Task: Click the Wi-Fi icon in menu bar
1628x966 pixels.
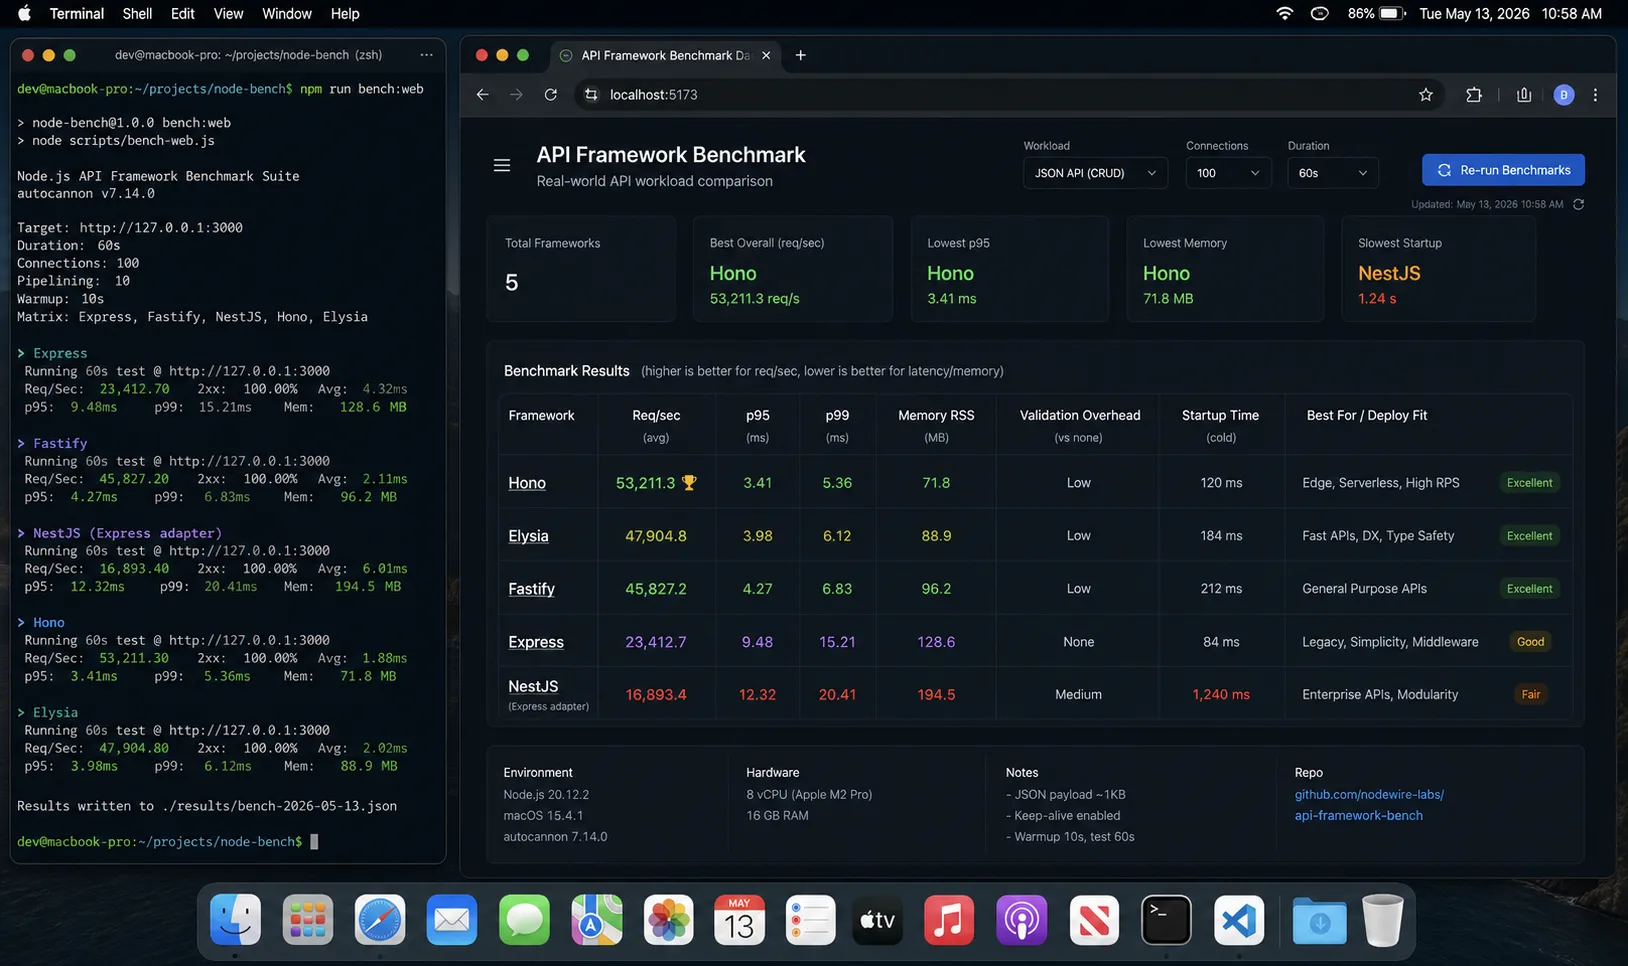Action: [1285, 13]
